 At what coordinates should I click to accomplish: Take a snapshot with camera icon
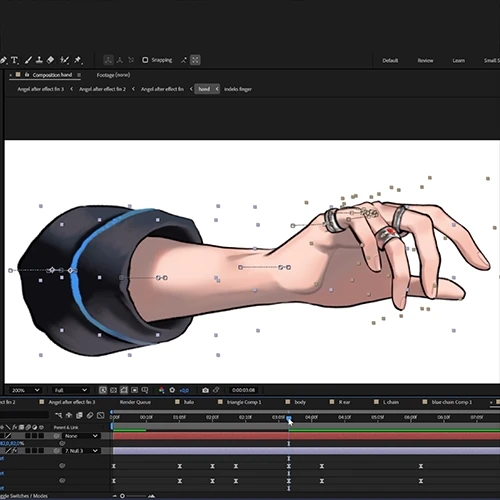pos(205,390)
